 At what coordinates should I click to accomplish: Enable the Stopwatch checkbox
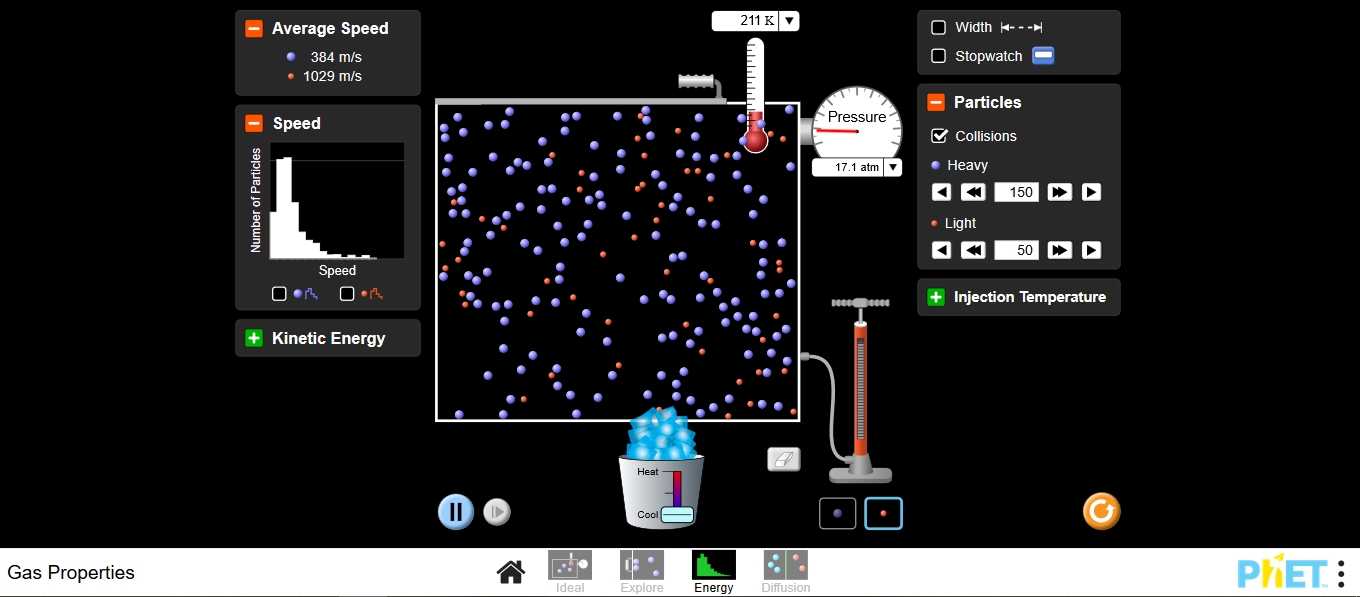pos(938,56)
